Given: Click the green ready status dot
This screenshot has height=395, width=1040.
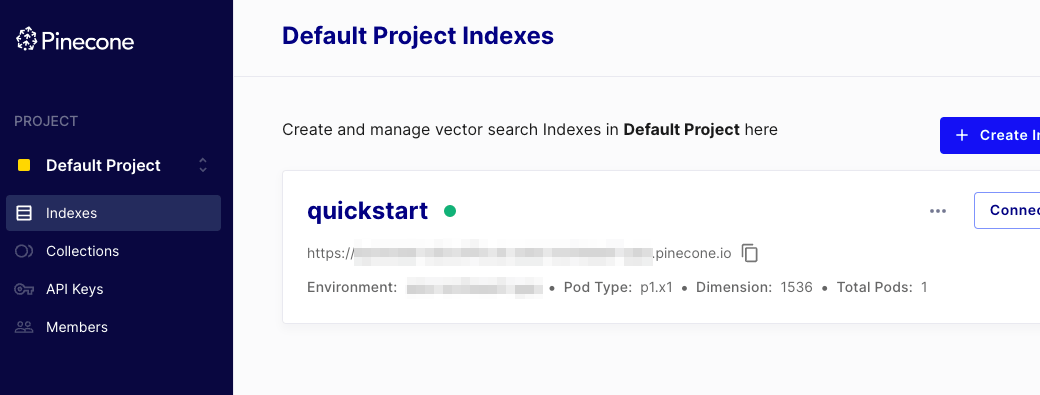Looking at the screenshot, I should coord(450,211).
